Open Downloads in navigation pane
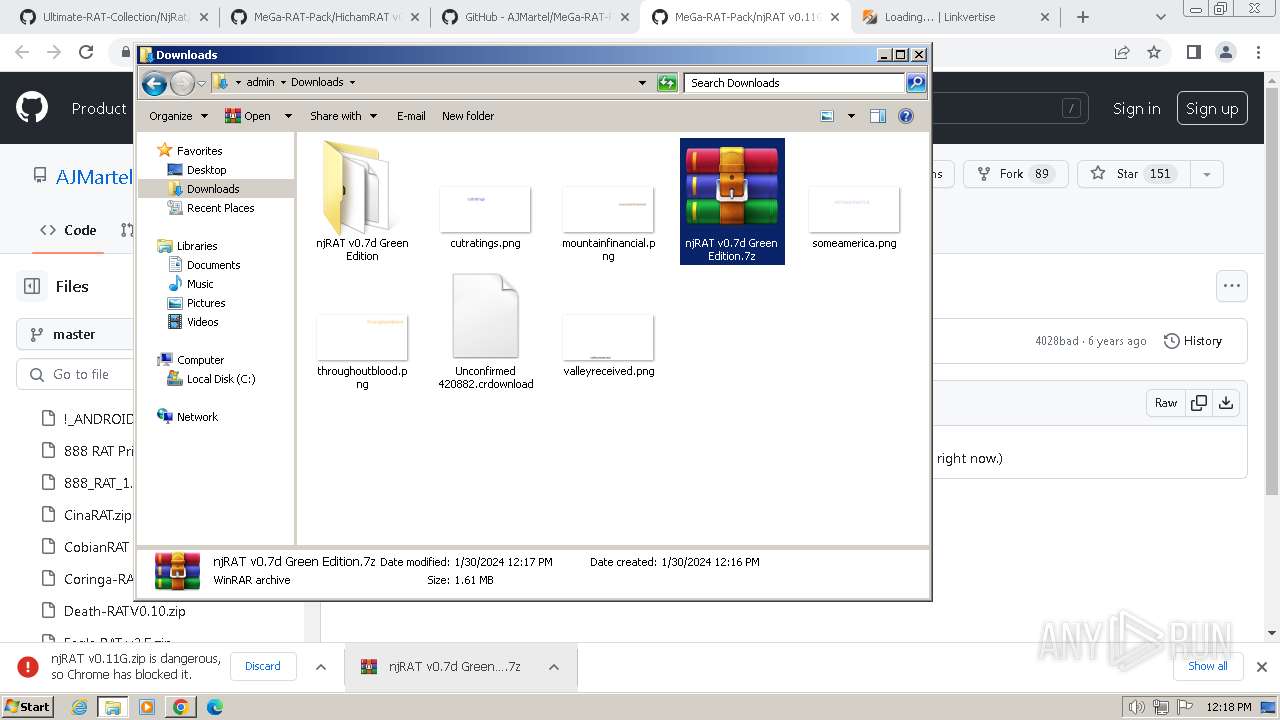 [x=212, y=189]
